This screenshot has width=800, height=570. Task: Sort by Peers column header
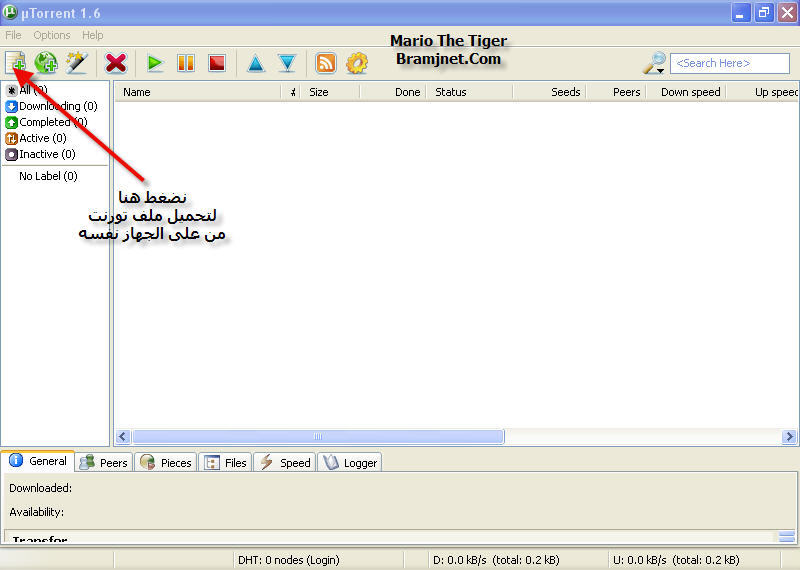[x=616, y=92]
